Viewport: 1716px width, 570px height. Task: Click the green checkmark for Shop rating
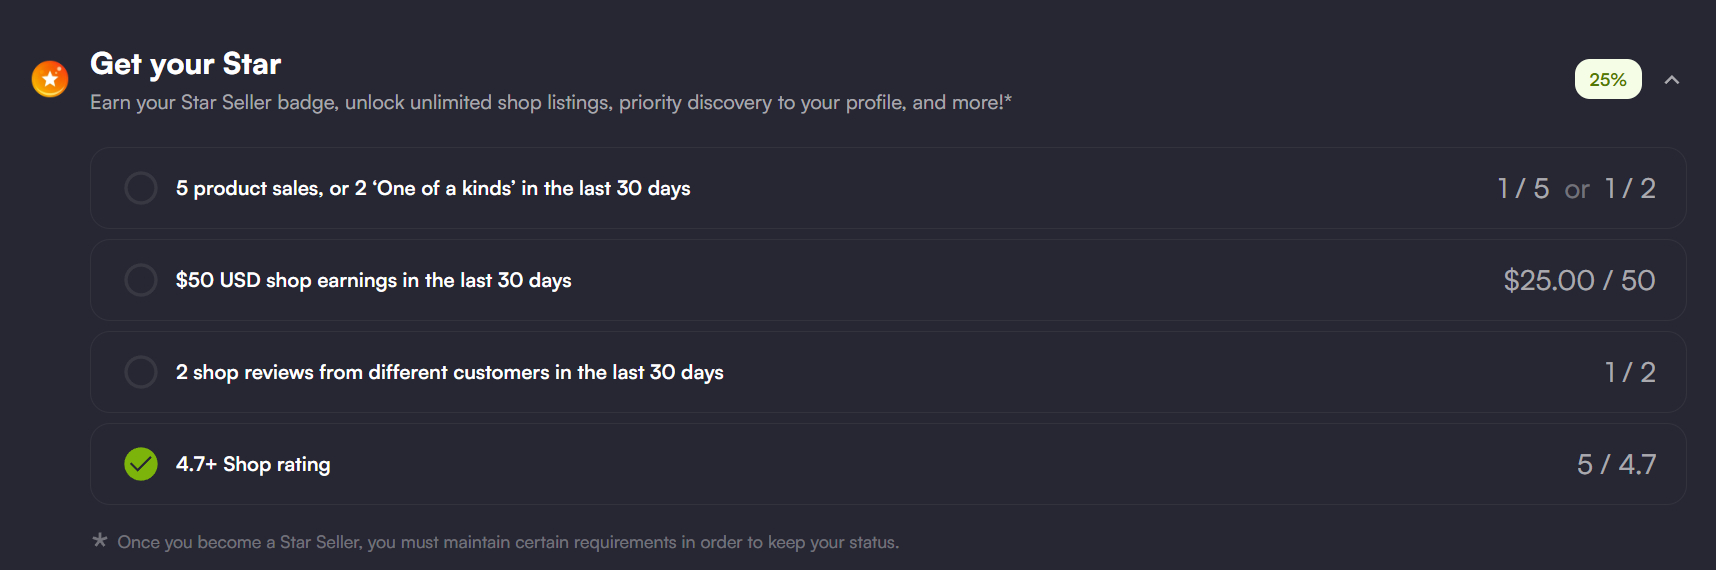click(141, 464)
